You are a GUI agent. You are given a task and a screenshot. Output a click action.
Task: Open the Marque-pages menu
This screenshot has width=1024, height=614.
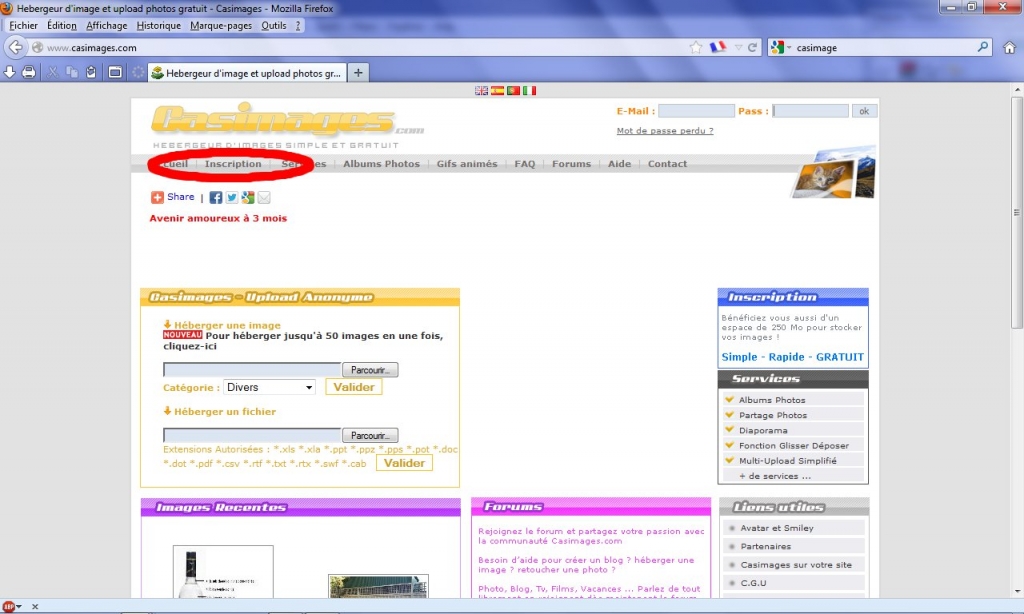(222, 25)
